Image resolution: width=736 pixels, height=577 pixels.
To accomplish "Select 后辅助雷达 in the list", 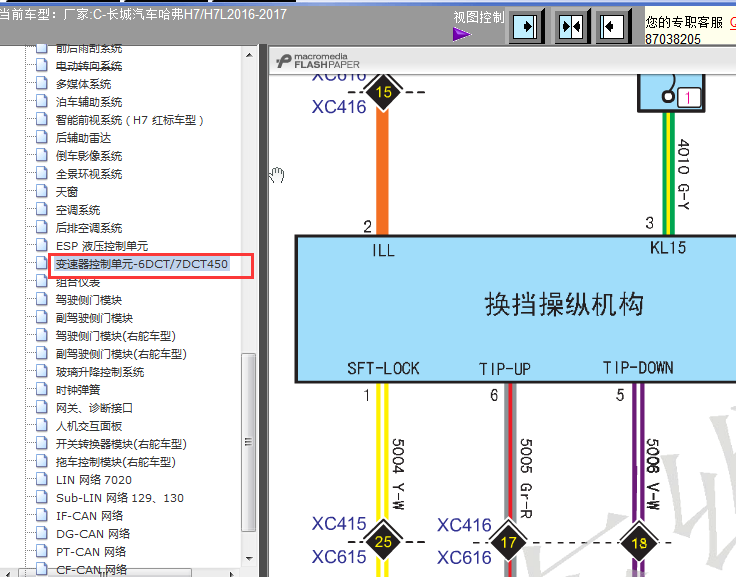I will [84, 138].
